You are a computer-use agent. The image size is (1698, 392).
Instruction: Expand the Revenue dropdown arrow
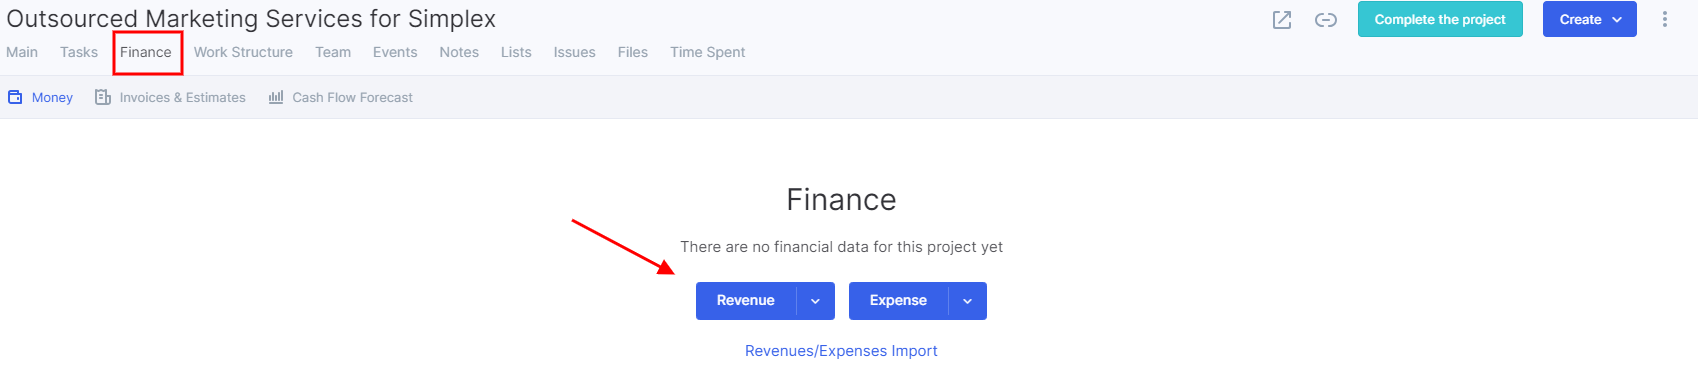(x=815, y=301)
